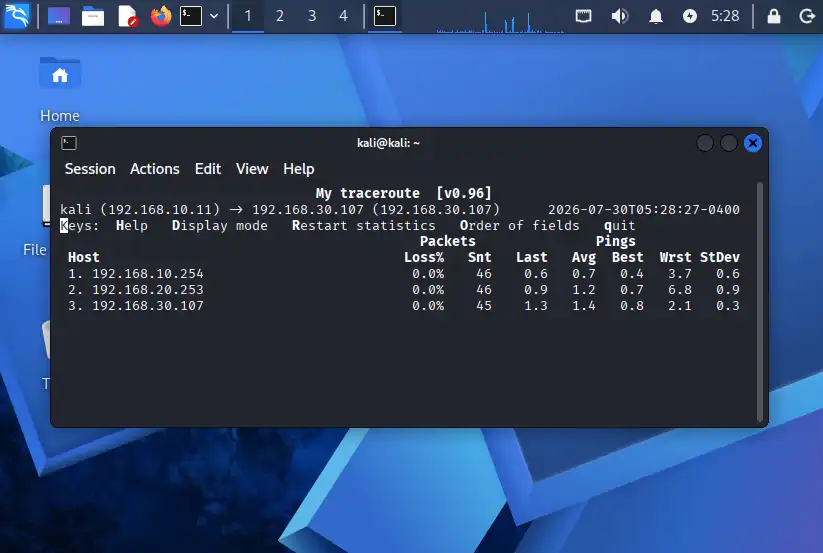The width and height of the screenshot is (823, 553).
Task: Click the 'Wrst' column header
Action: pos(676,258)
